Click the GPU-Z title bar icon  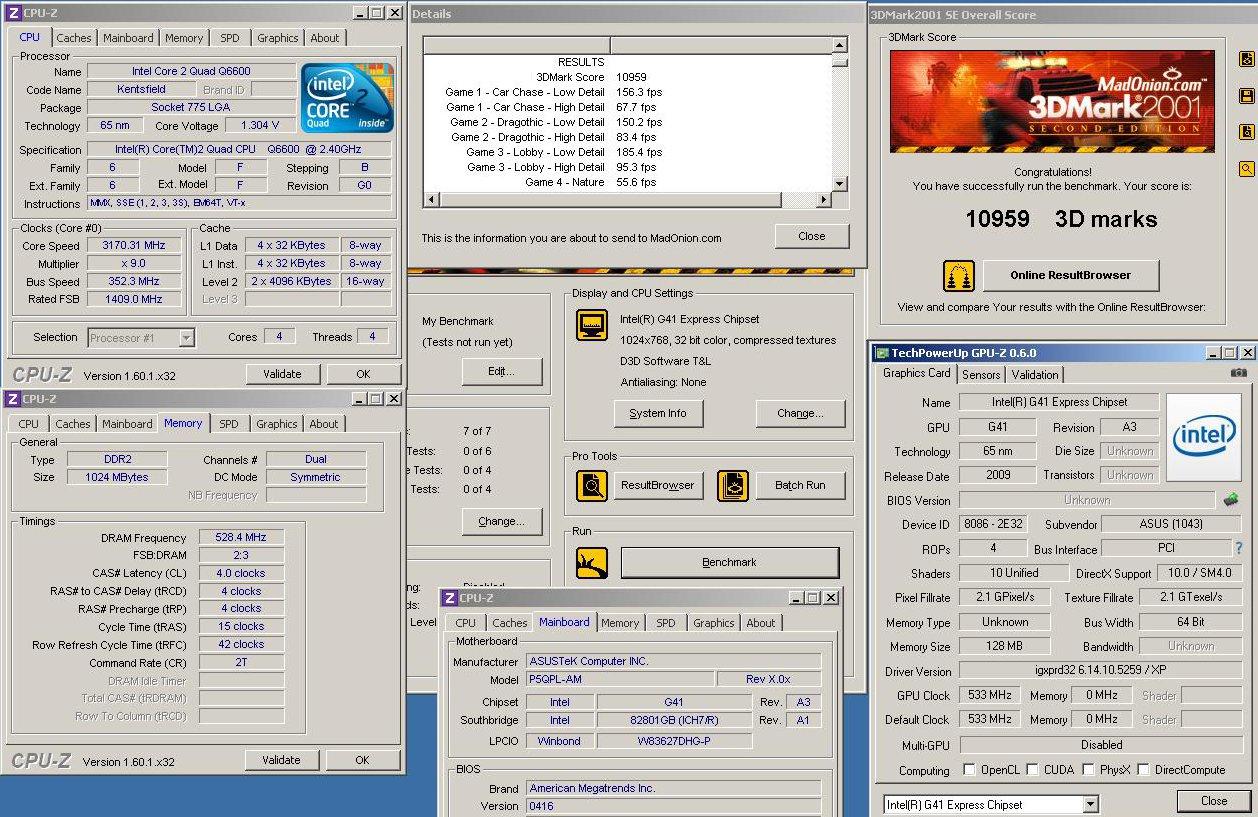(x=882, y=353)
